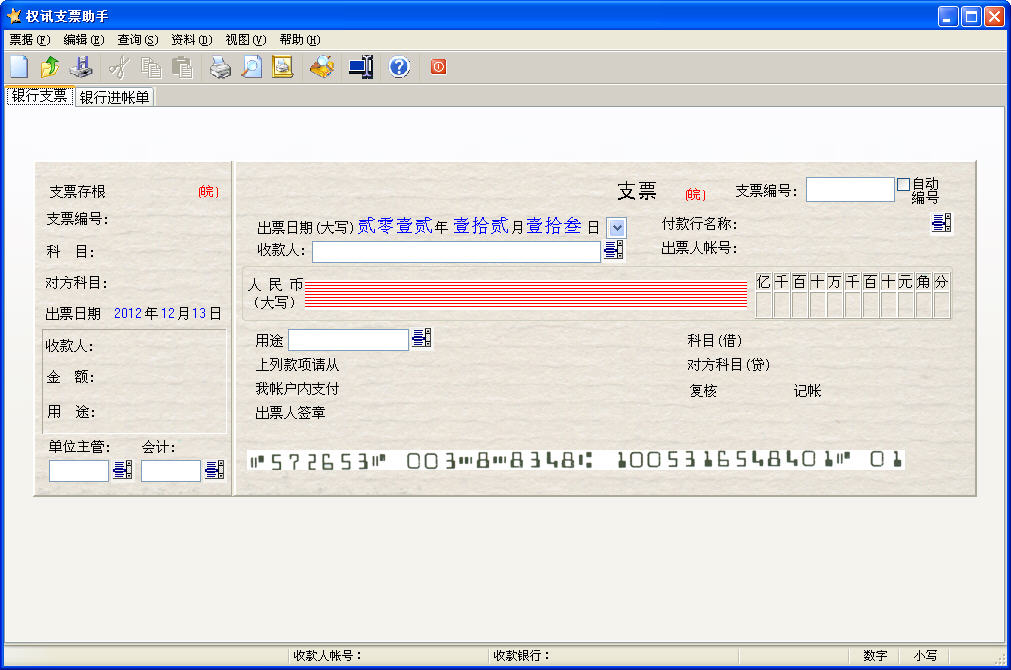1011x670 pixels.
Task: Open lookup icon beside 单位主管 field
Action: [123, 469]
